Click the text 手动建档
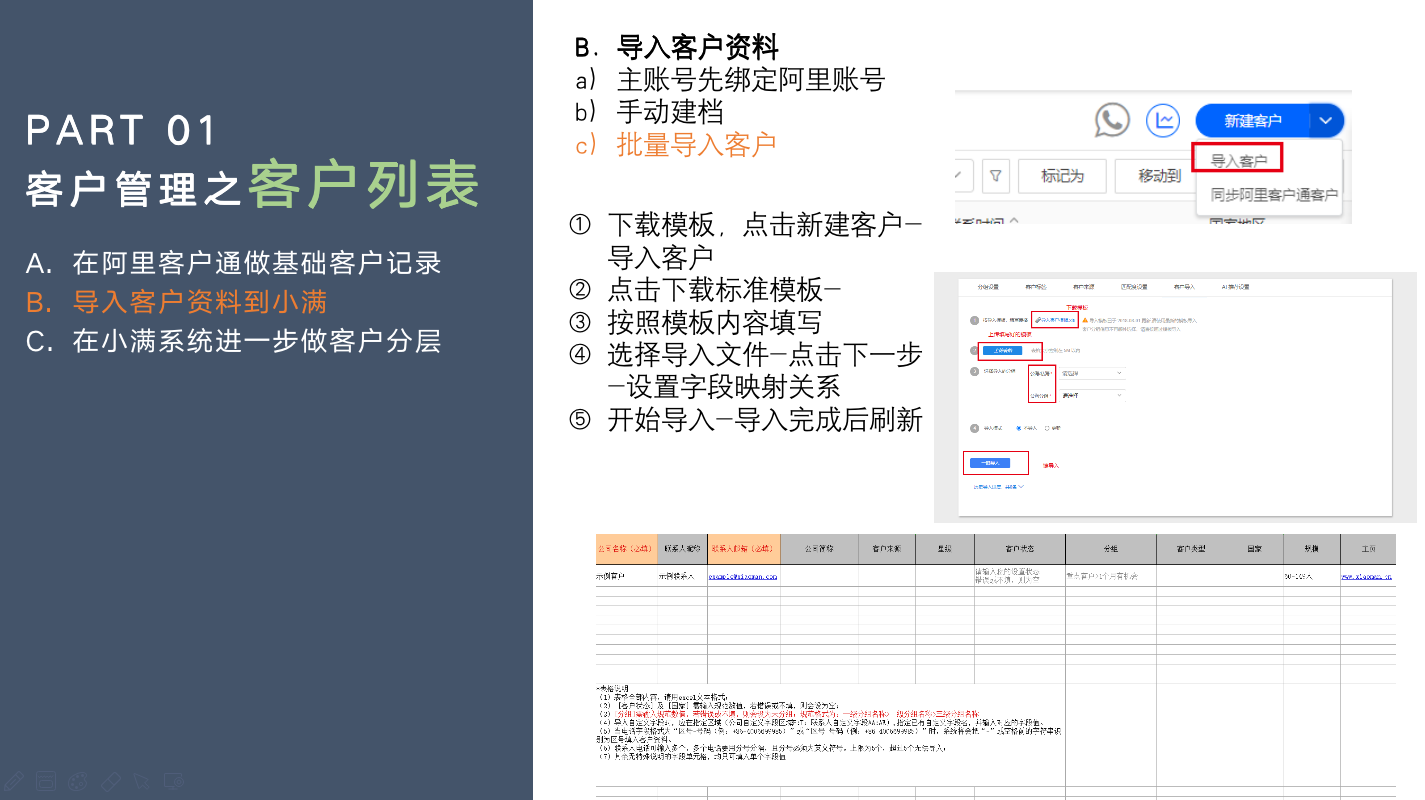 click(670, 111)
